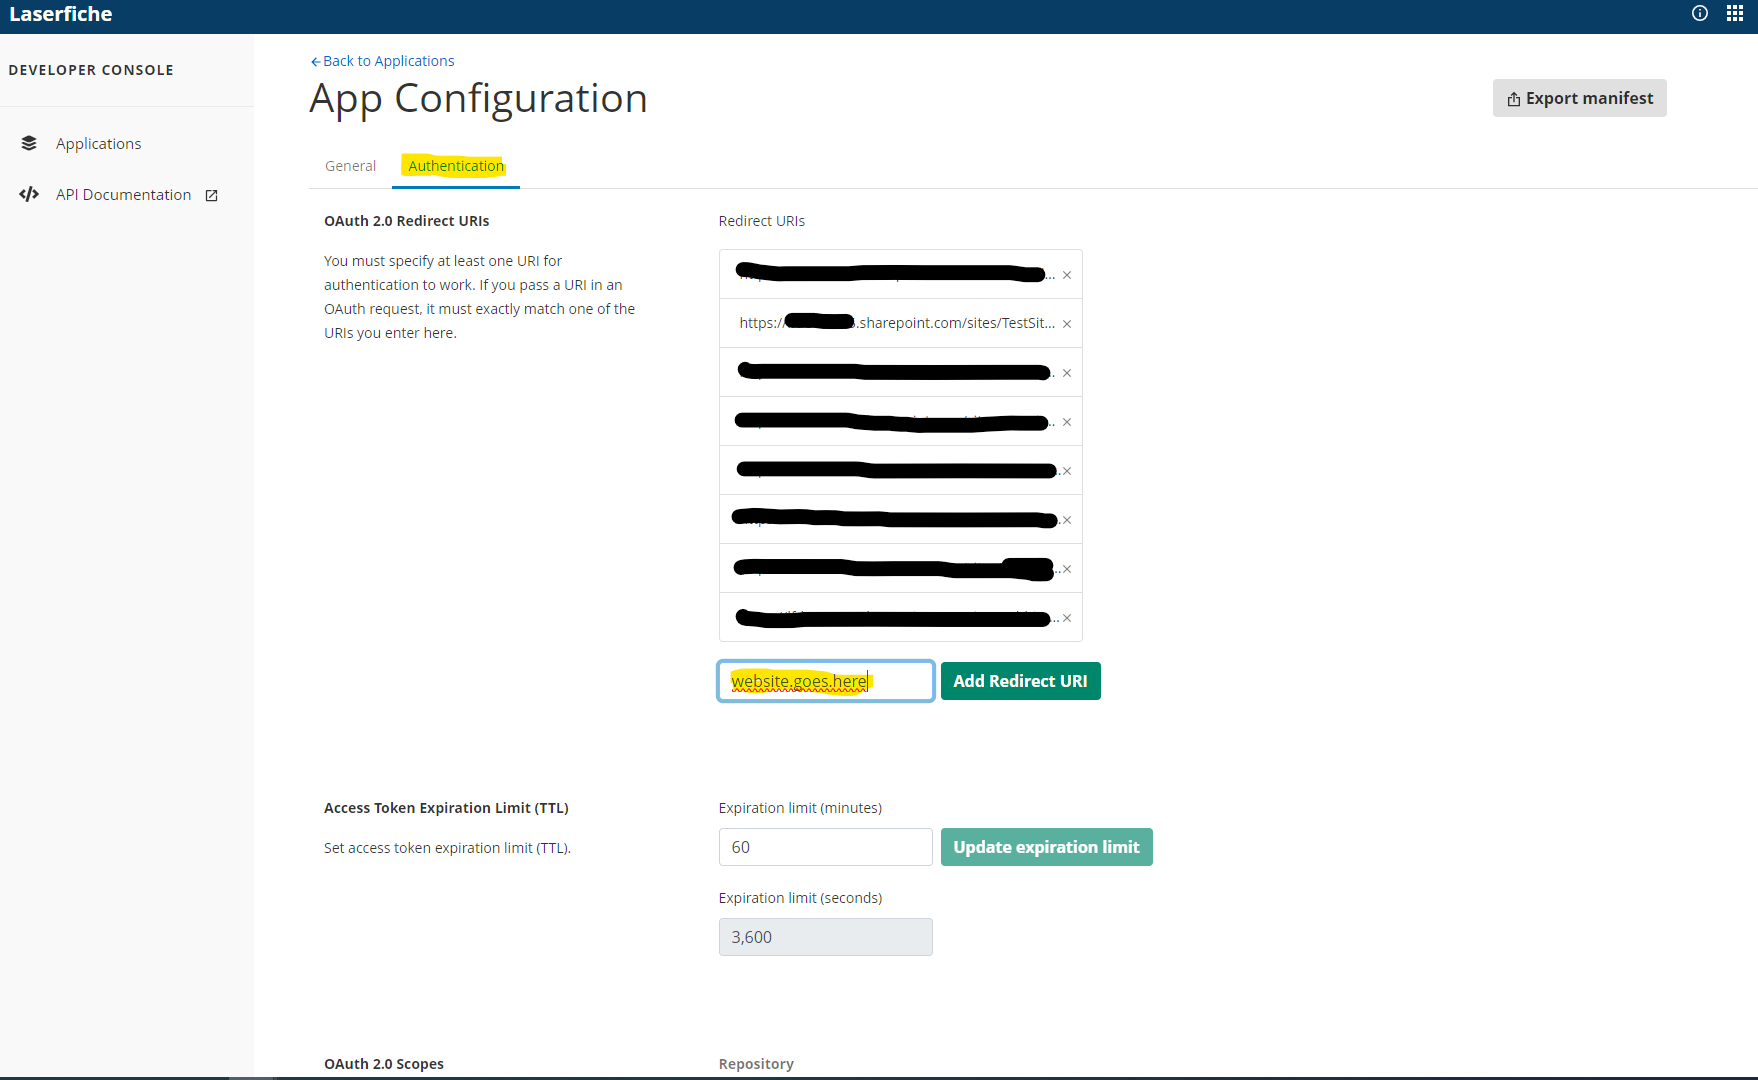Viewport: 1758px width, 1080px height.
Task: Click the Export manifest button
Action: tap(1579, 98)
